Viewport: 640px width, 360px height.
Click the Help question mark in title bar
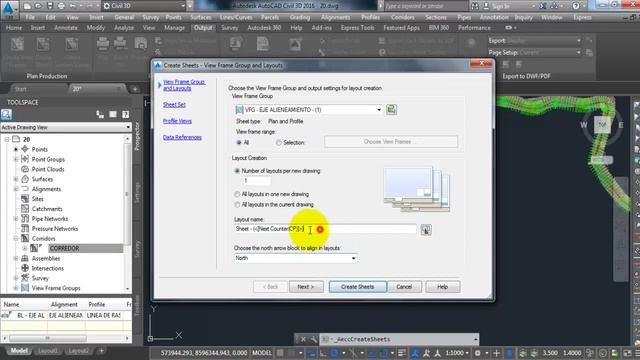click(x=576, y=6)
